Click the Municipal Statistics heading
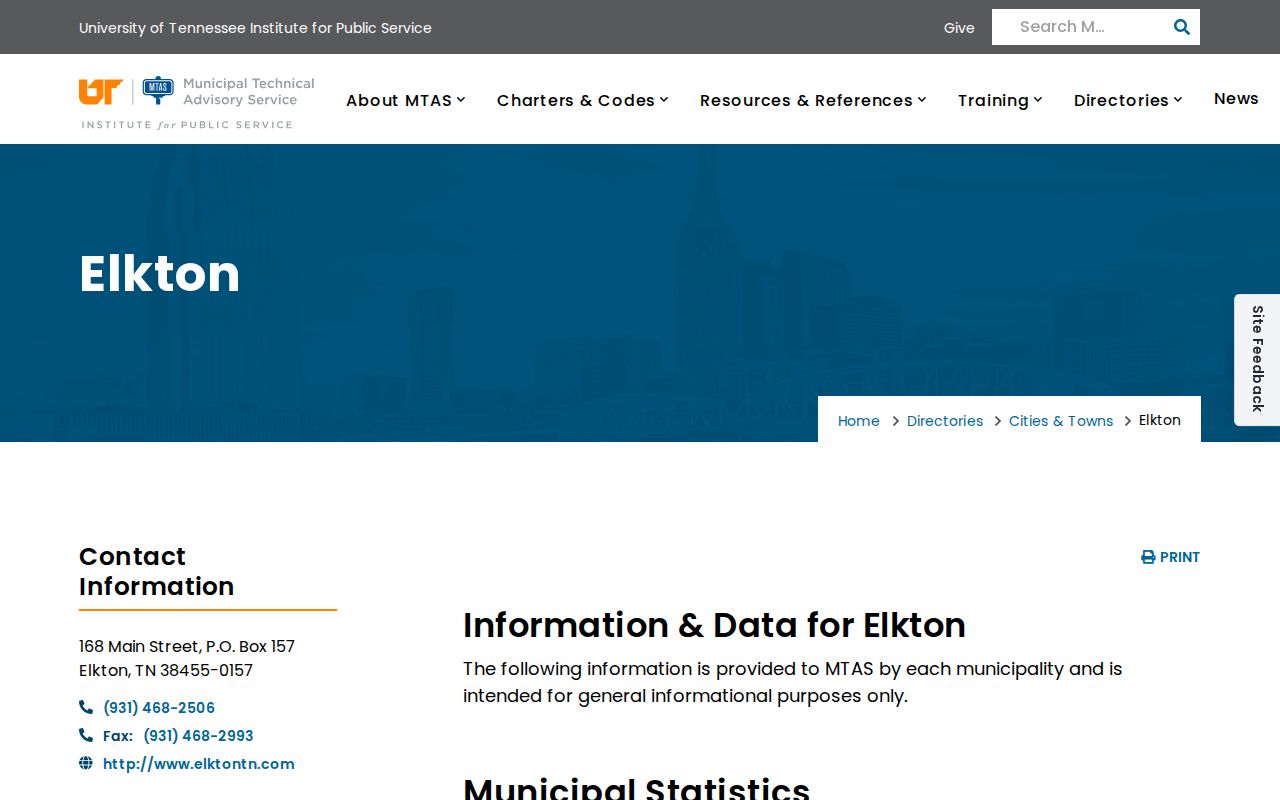Screen dimensions: 1280x800 [636, 788]
